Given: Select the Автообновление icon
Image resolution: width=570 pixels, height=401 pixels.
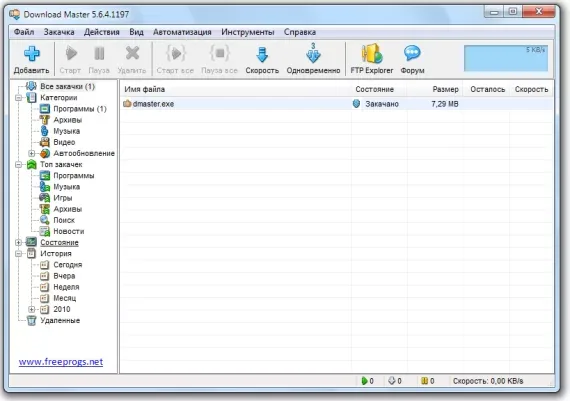Looking at the screenshot, I should pos(45,153).
